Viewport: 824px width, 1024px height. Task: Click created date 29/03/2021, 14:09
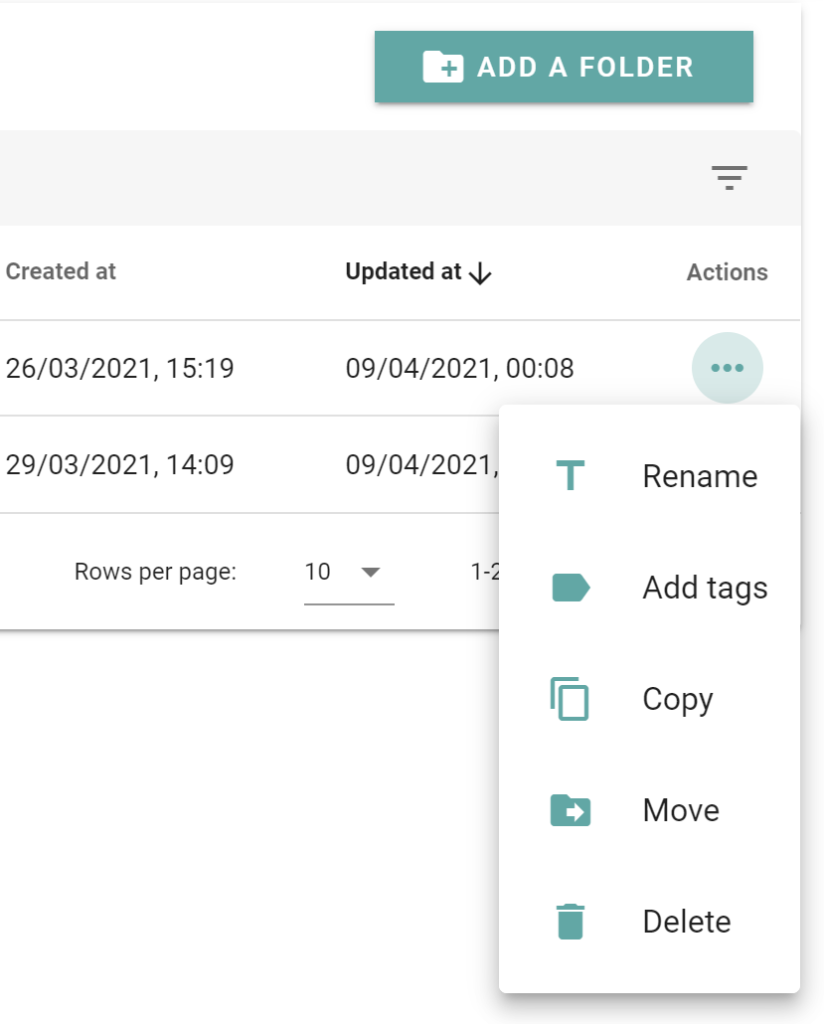click(119, 465)
